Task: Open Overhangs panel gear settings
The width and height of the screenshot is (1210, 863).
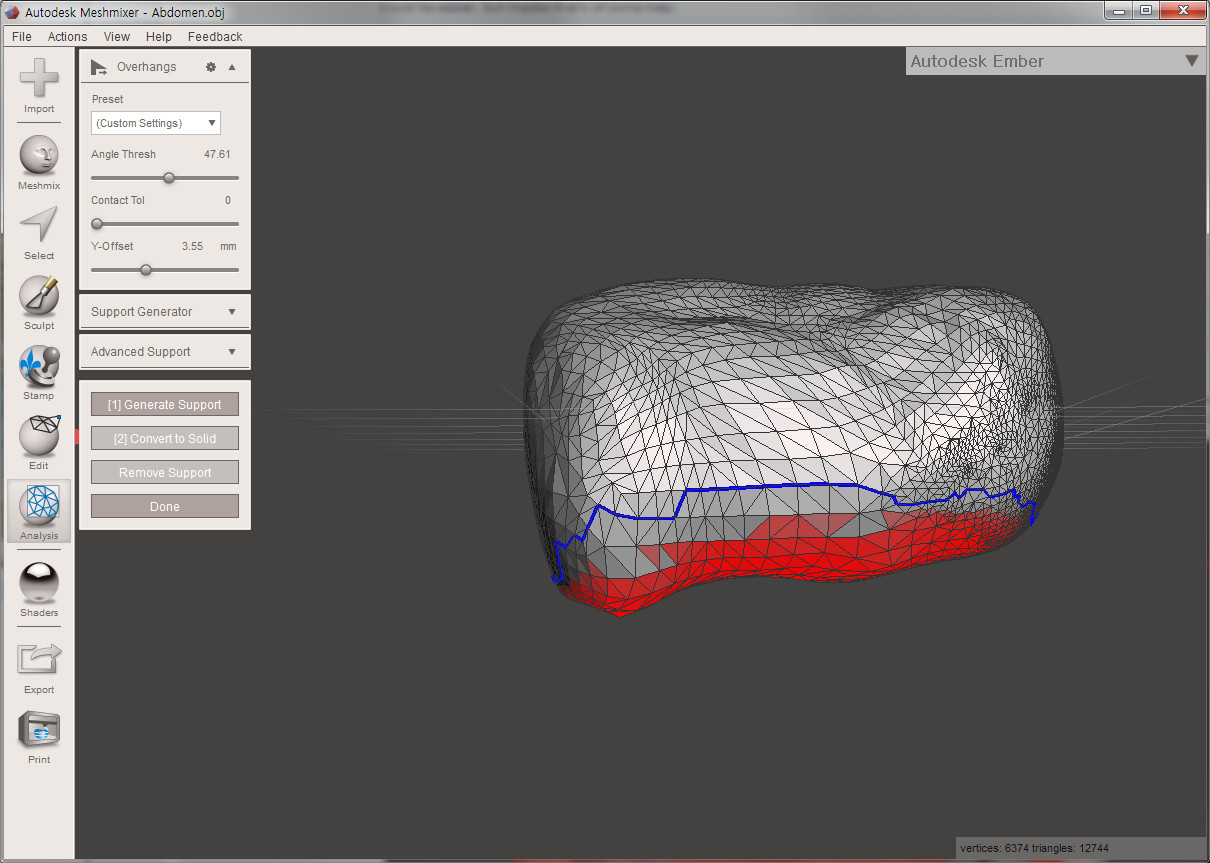Action: coord(211,67)
